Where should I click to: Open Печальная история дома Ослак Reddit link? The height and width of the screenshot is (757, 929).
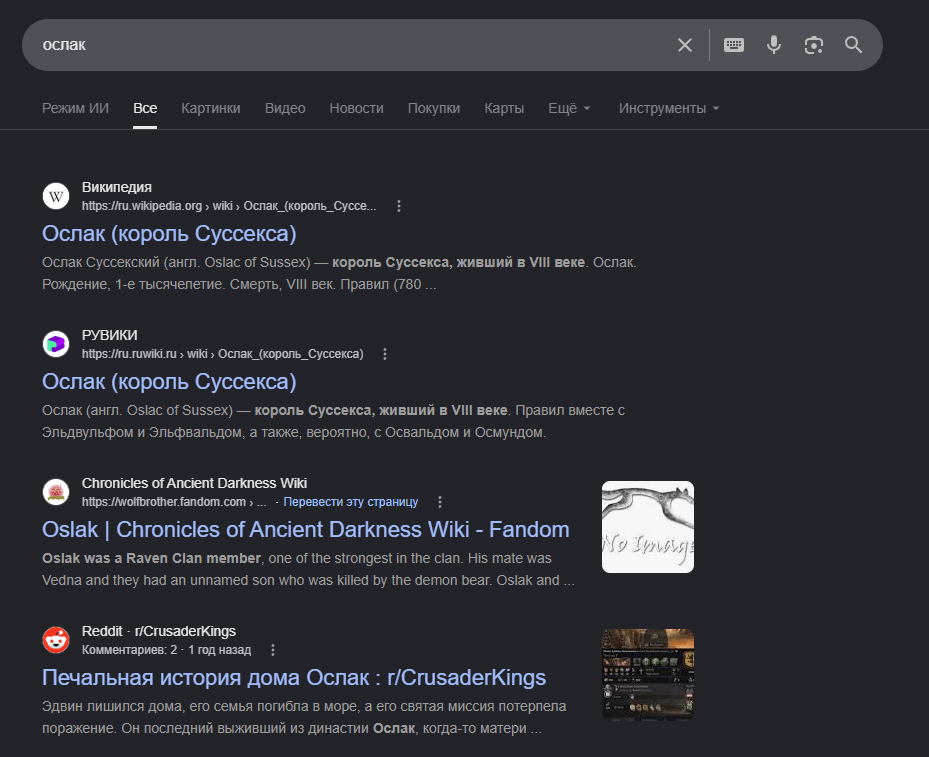point(294,678)
